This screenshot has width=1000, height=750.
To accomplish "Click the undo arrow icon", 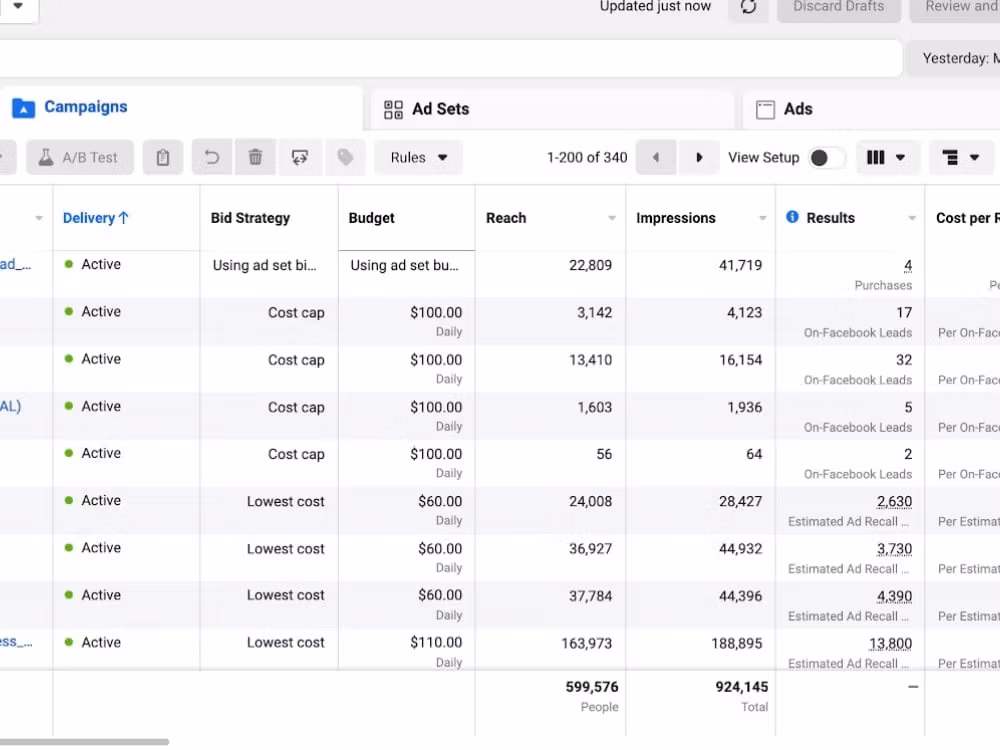I will [x=212, y=158].
